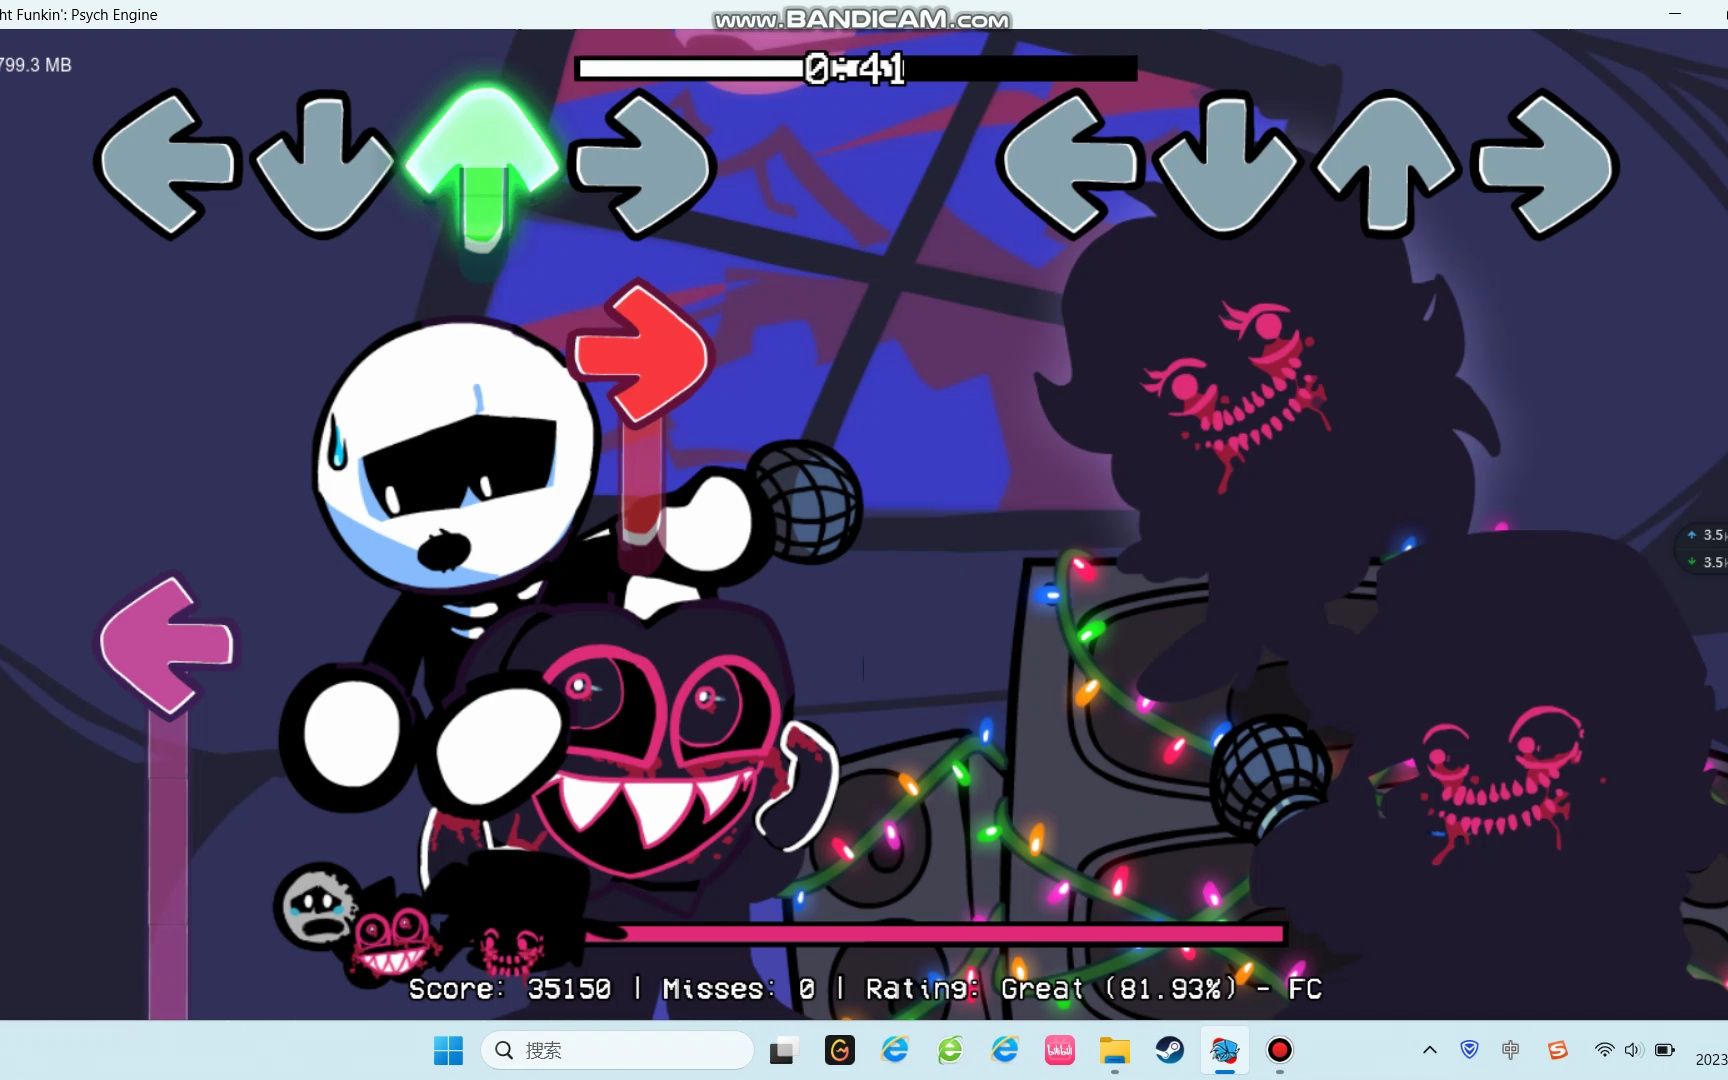Viewport: 1728px width, 1080px height.
Task: Open Internet Explorer beside the bilibili icon
Action: point(1004,1050)
